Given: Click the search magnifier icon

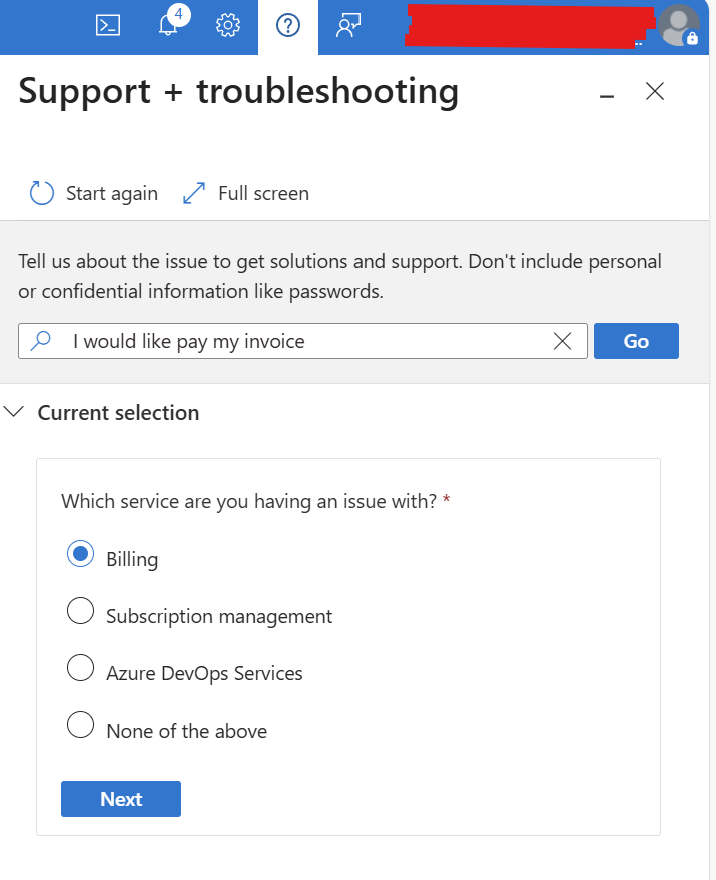Looking at the screenshot, I should [x=41, y=341].
